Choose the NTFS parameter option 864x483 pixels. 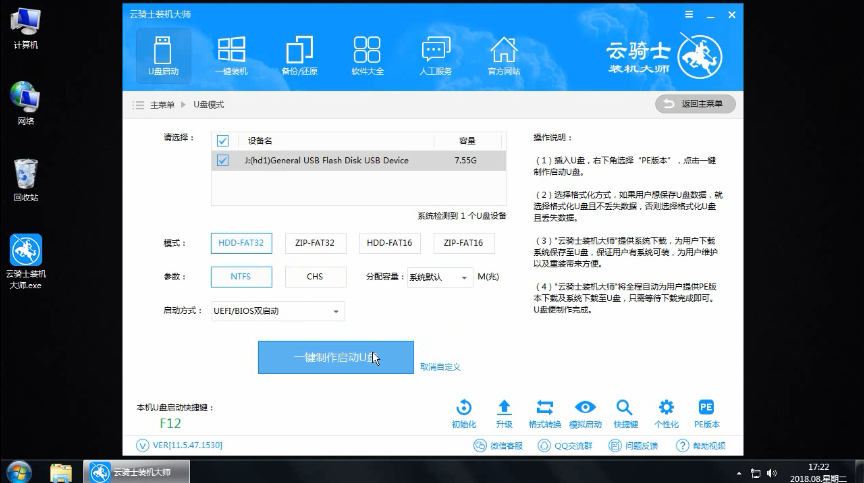point(241,276)
